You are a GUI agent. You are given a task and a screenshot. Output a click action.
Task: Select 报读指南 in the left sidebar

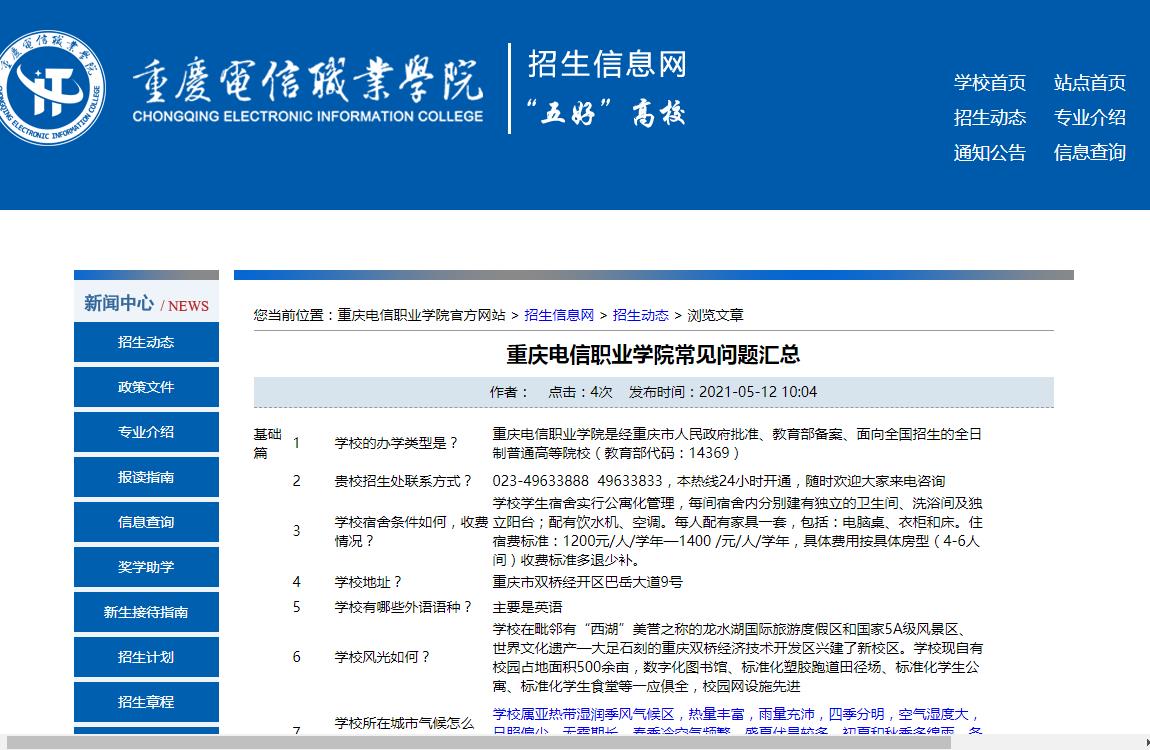(146, 477)
